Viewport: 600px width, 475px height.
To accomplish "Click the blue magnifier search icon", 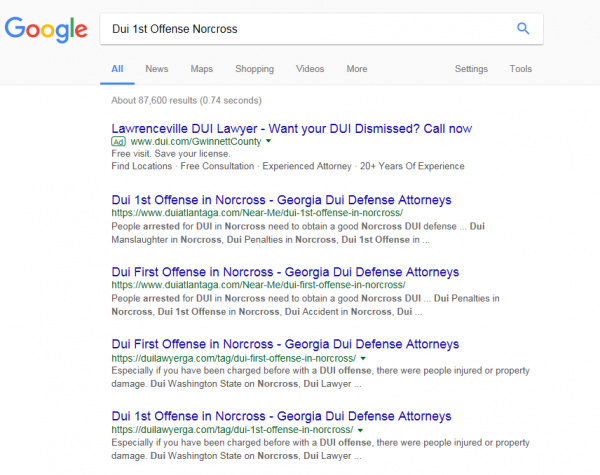I will [522, 29].
